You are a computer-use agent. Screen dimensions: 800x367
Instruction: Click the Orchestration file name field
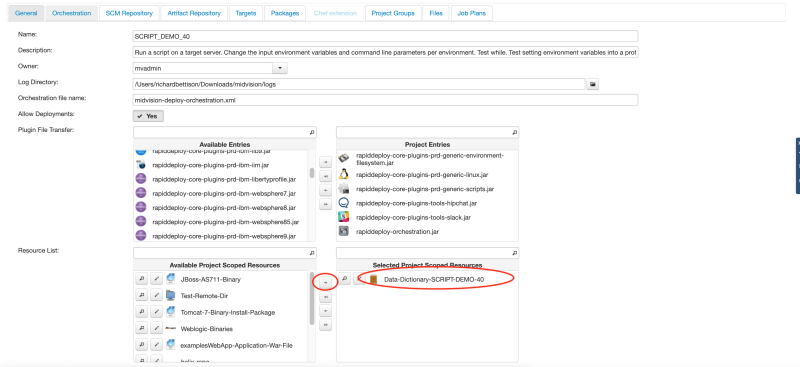point(385,100)
